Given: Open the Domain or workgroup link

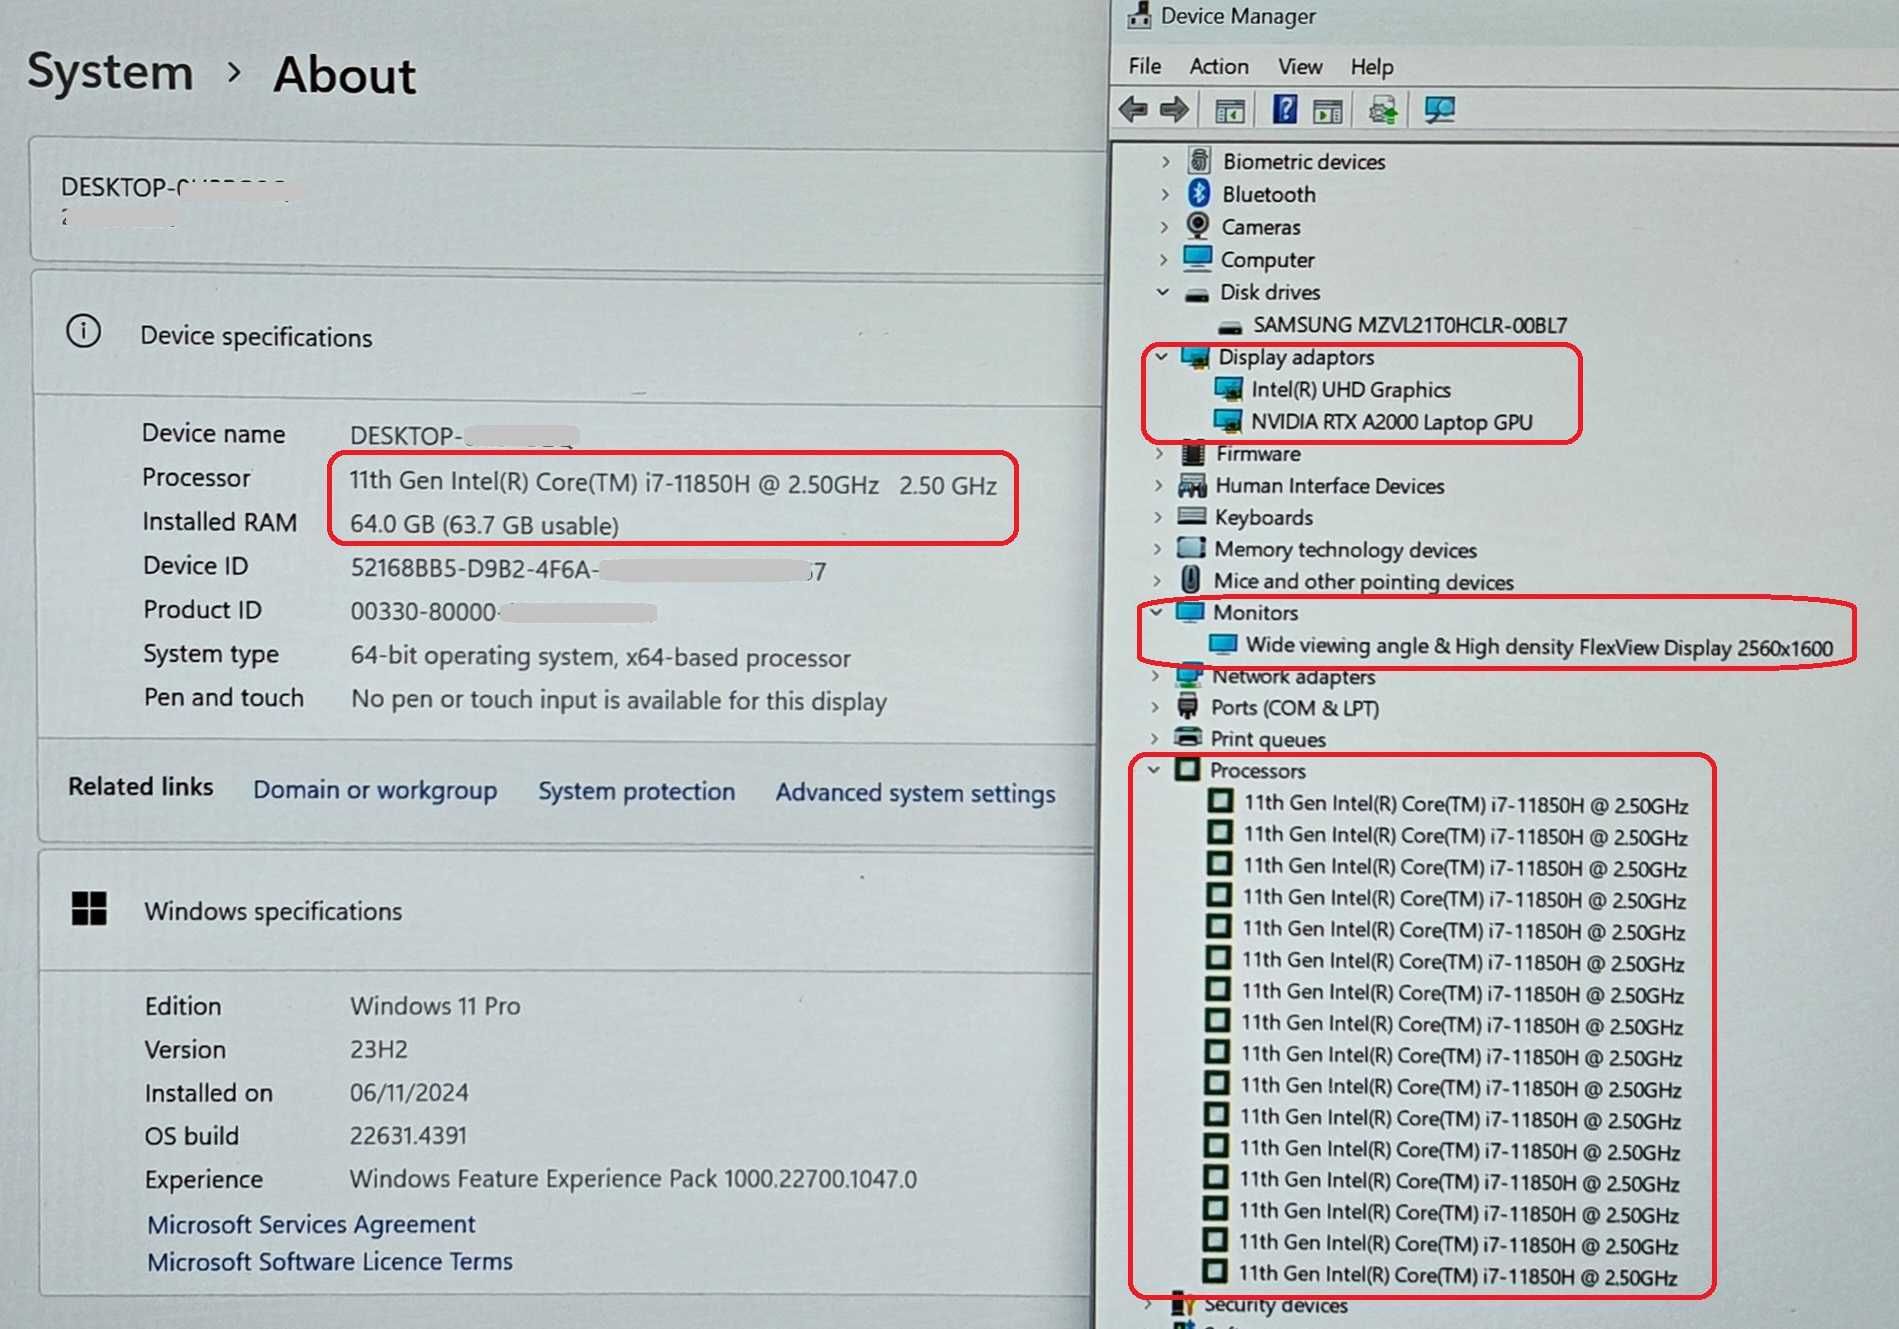Looking at the screenshot, I should click(x=375, y=789).
